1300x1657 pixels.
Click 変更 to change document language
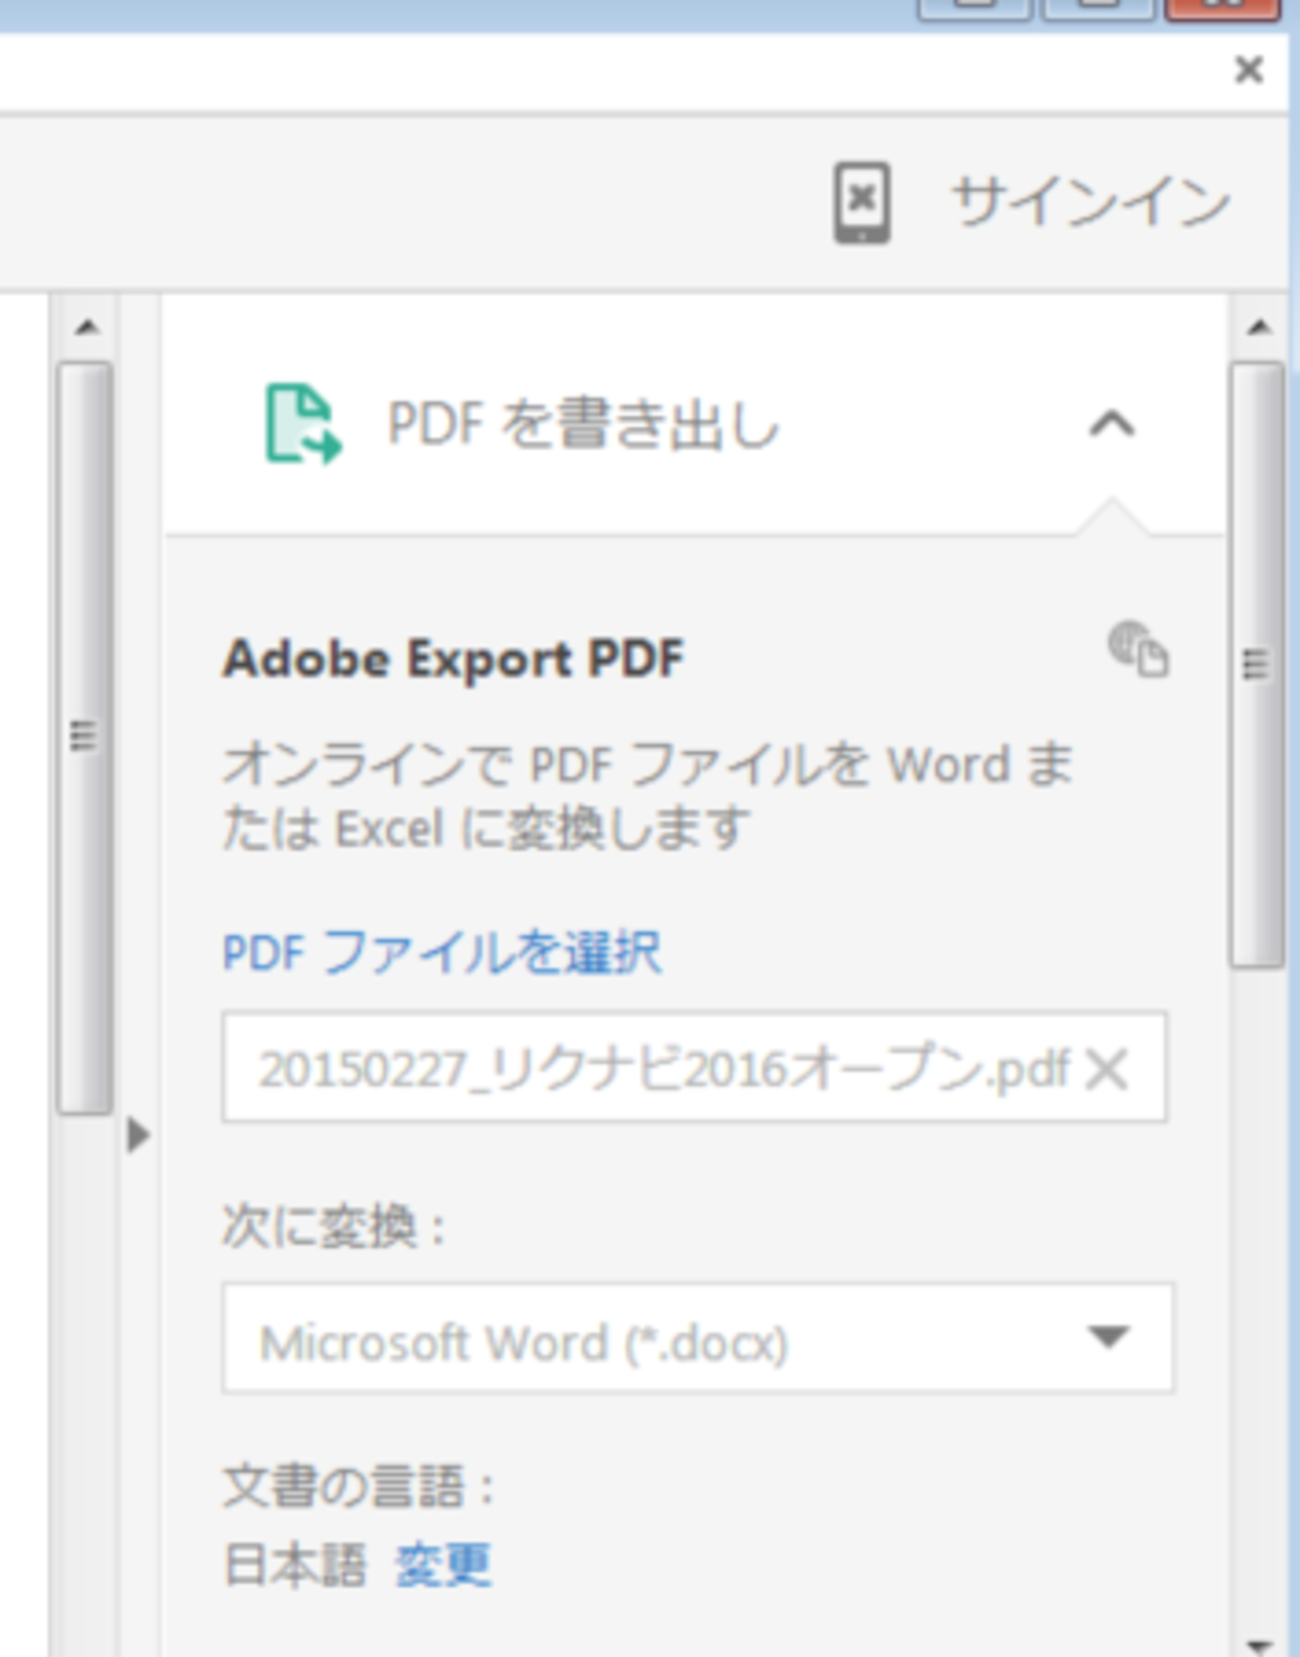coord(443,1564)
